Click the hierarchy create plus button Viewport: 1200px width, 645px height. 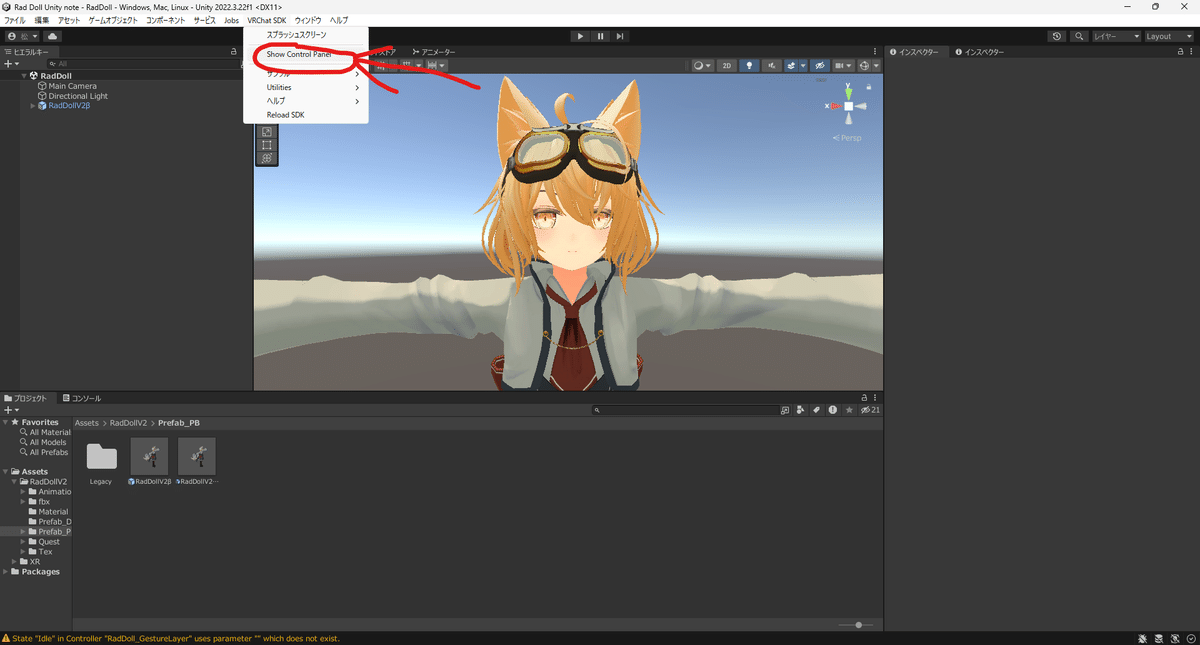coord(10,64)
